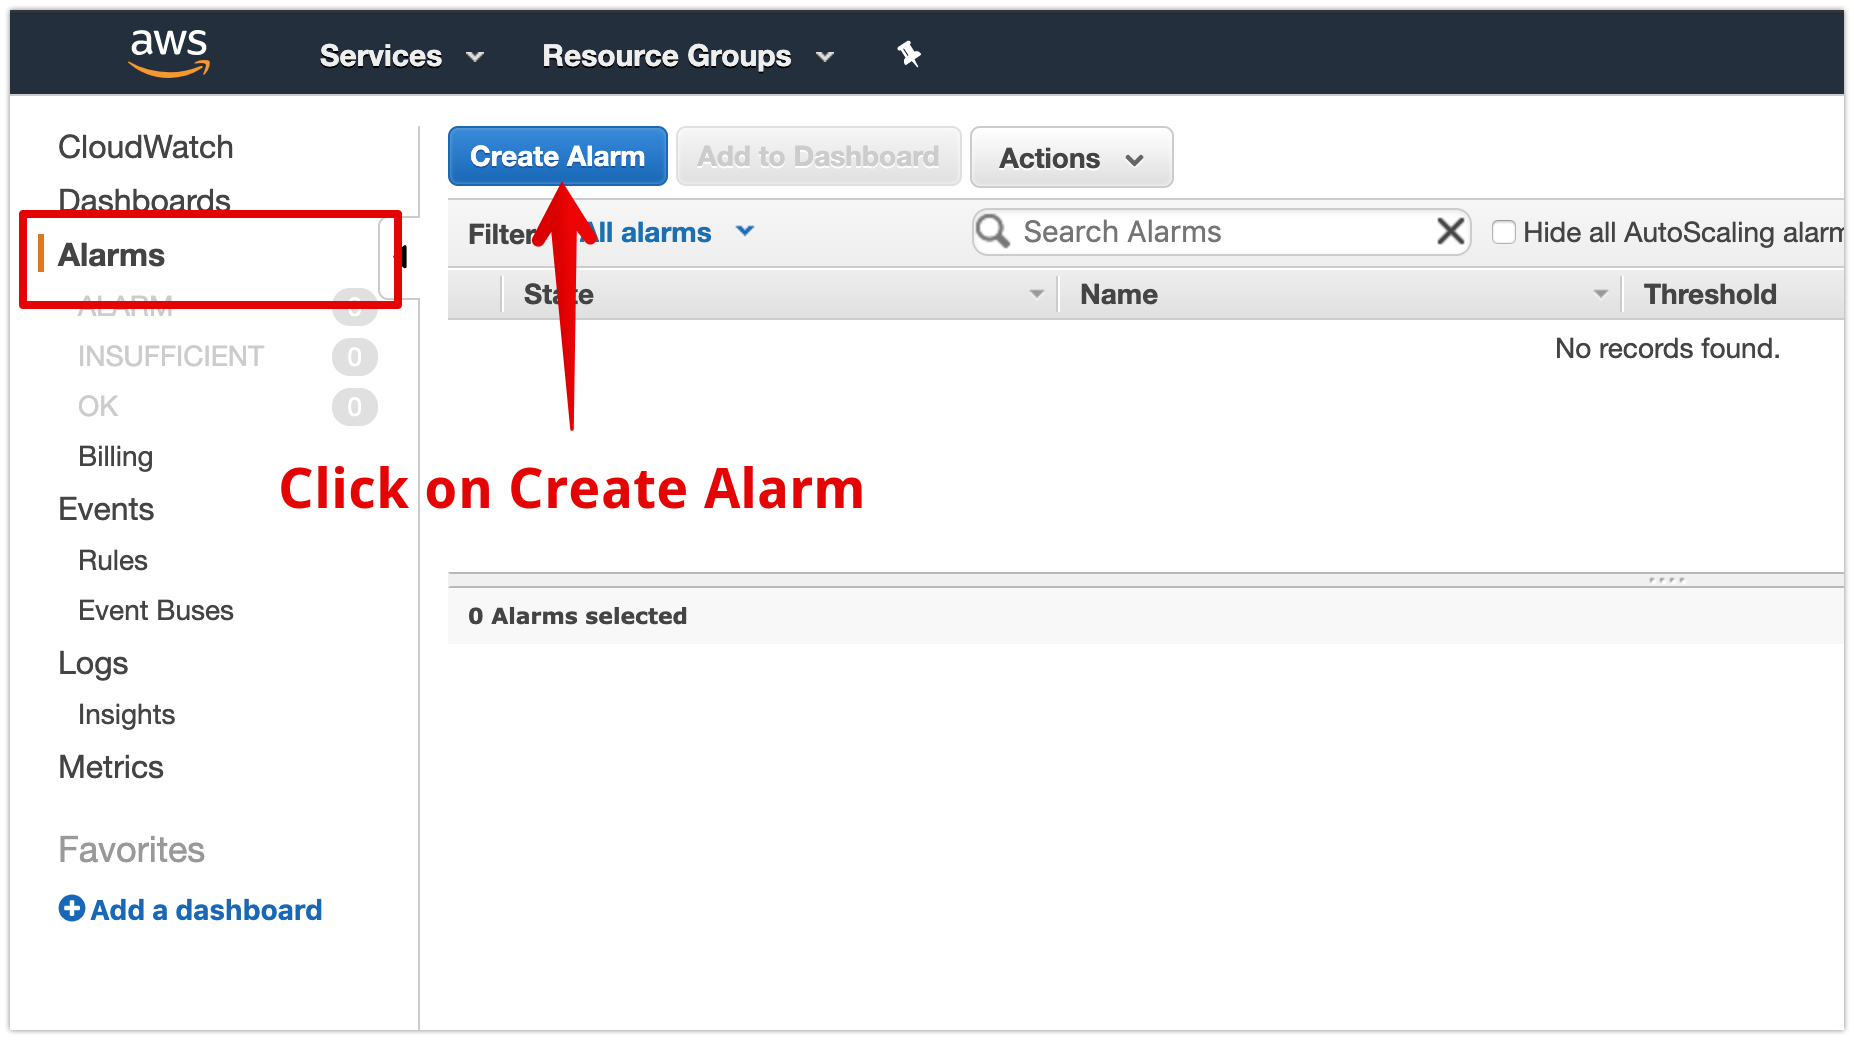Click the OK count badge

click(354, 407)
